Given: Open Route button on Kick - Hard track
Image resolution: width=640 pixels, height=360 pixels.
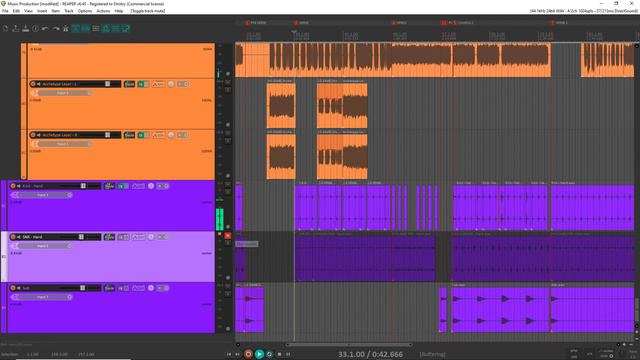Looking at the screenshot, I should click(109, 186).
